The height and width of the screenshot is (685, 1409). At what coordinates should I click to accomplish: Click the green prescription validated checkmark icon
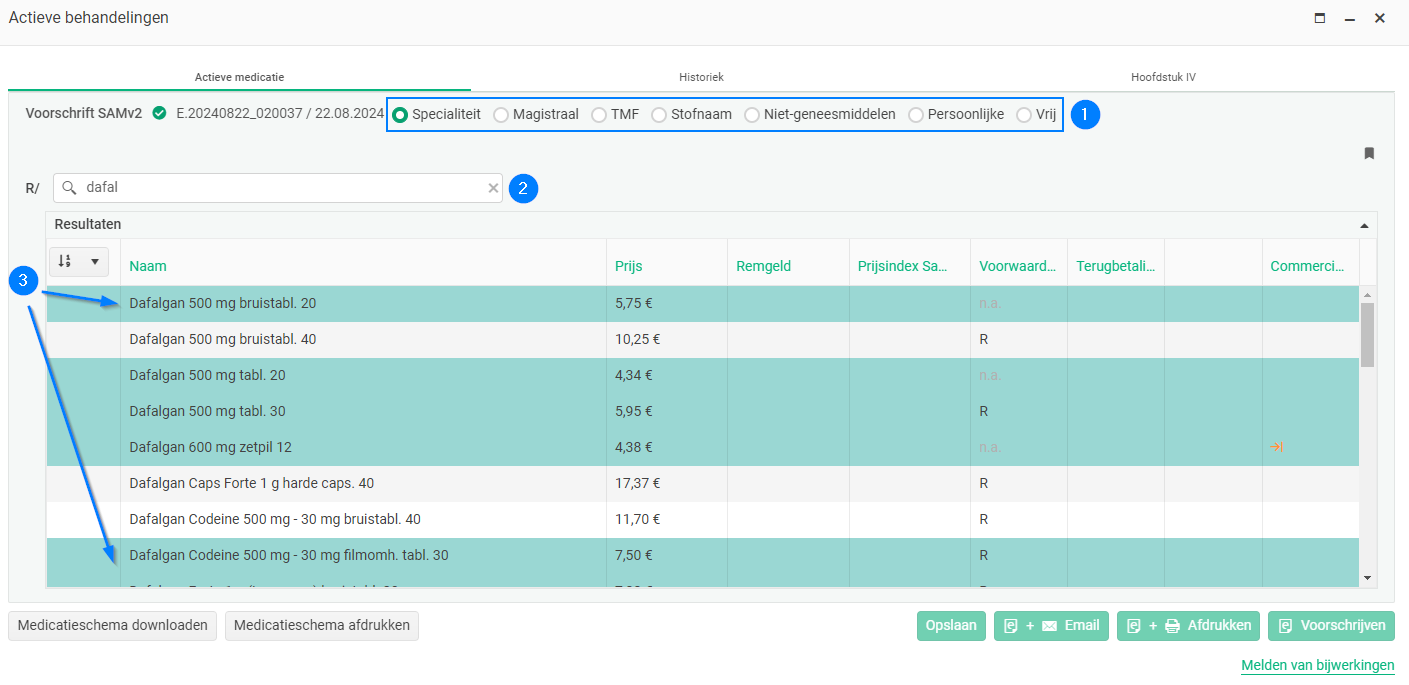[x=159, y=113]
